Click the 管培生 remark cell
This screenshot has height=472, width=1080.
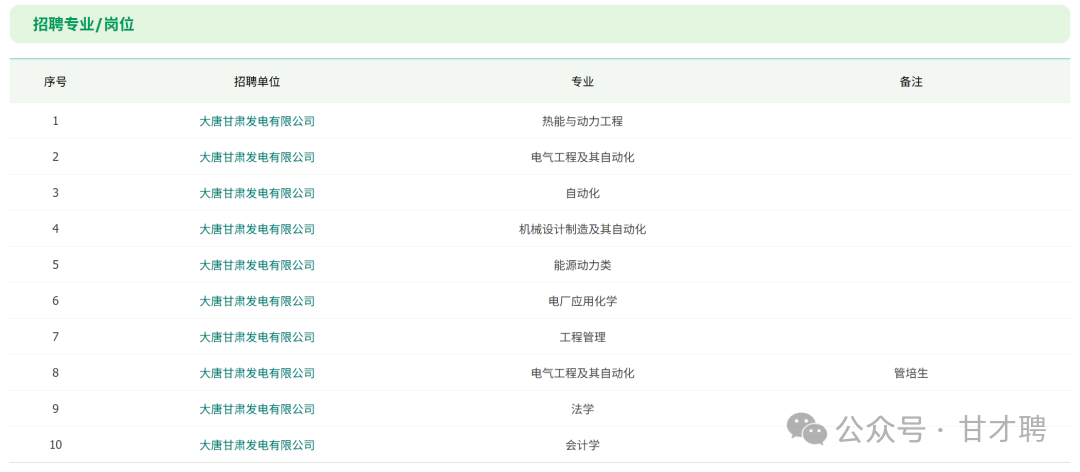[x=911, y=373]
